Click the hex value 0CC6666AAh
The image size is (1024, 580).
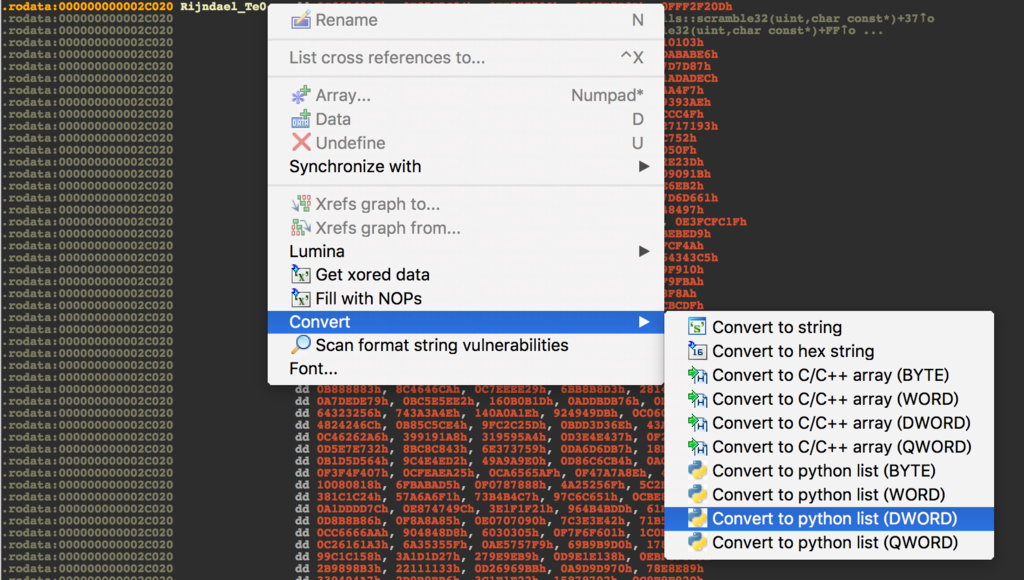352,532
